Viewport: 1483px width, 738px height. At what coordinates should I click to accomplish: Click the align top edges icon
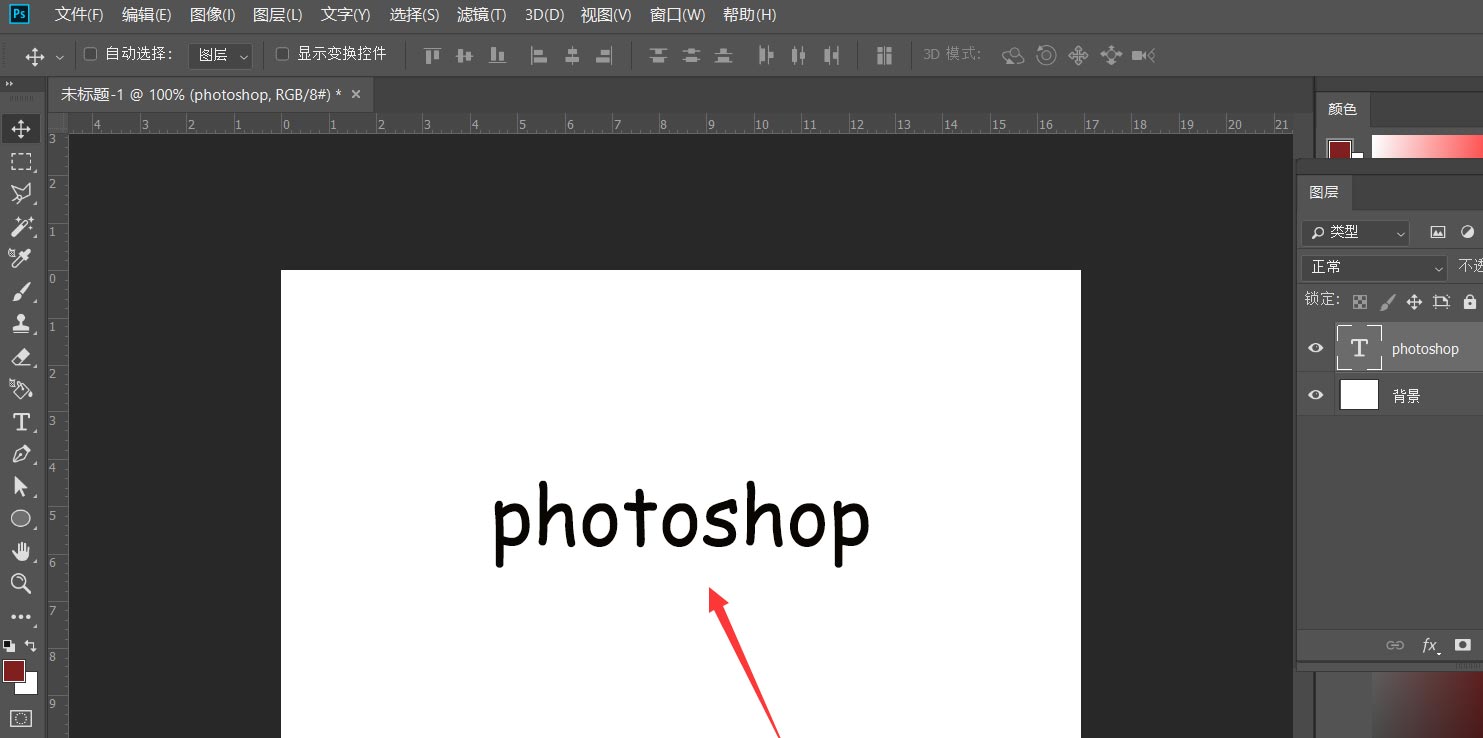tap(432, 56)
